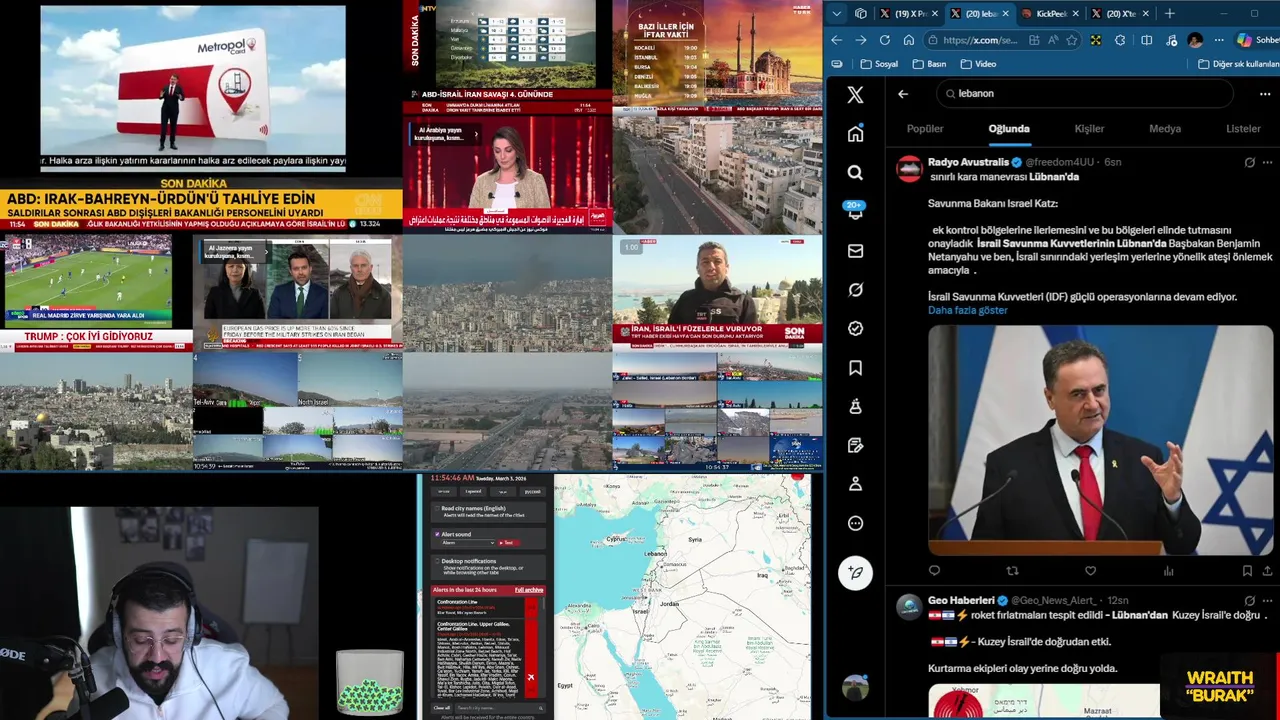
Task: Switch to the Kişiler tab
Action: click(1089, 129)
